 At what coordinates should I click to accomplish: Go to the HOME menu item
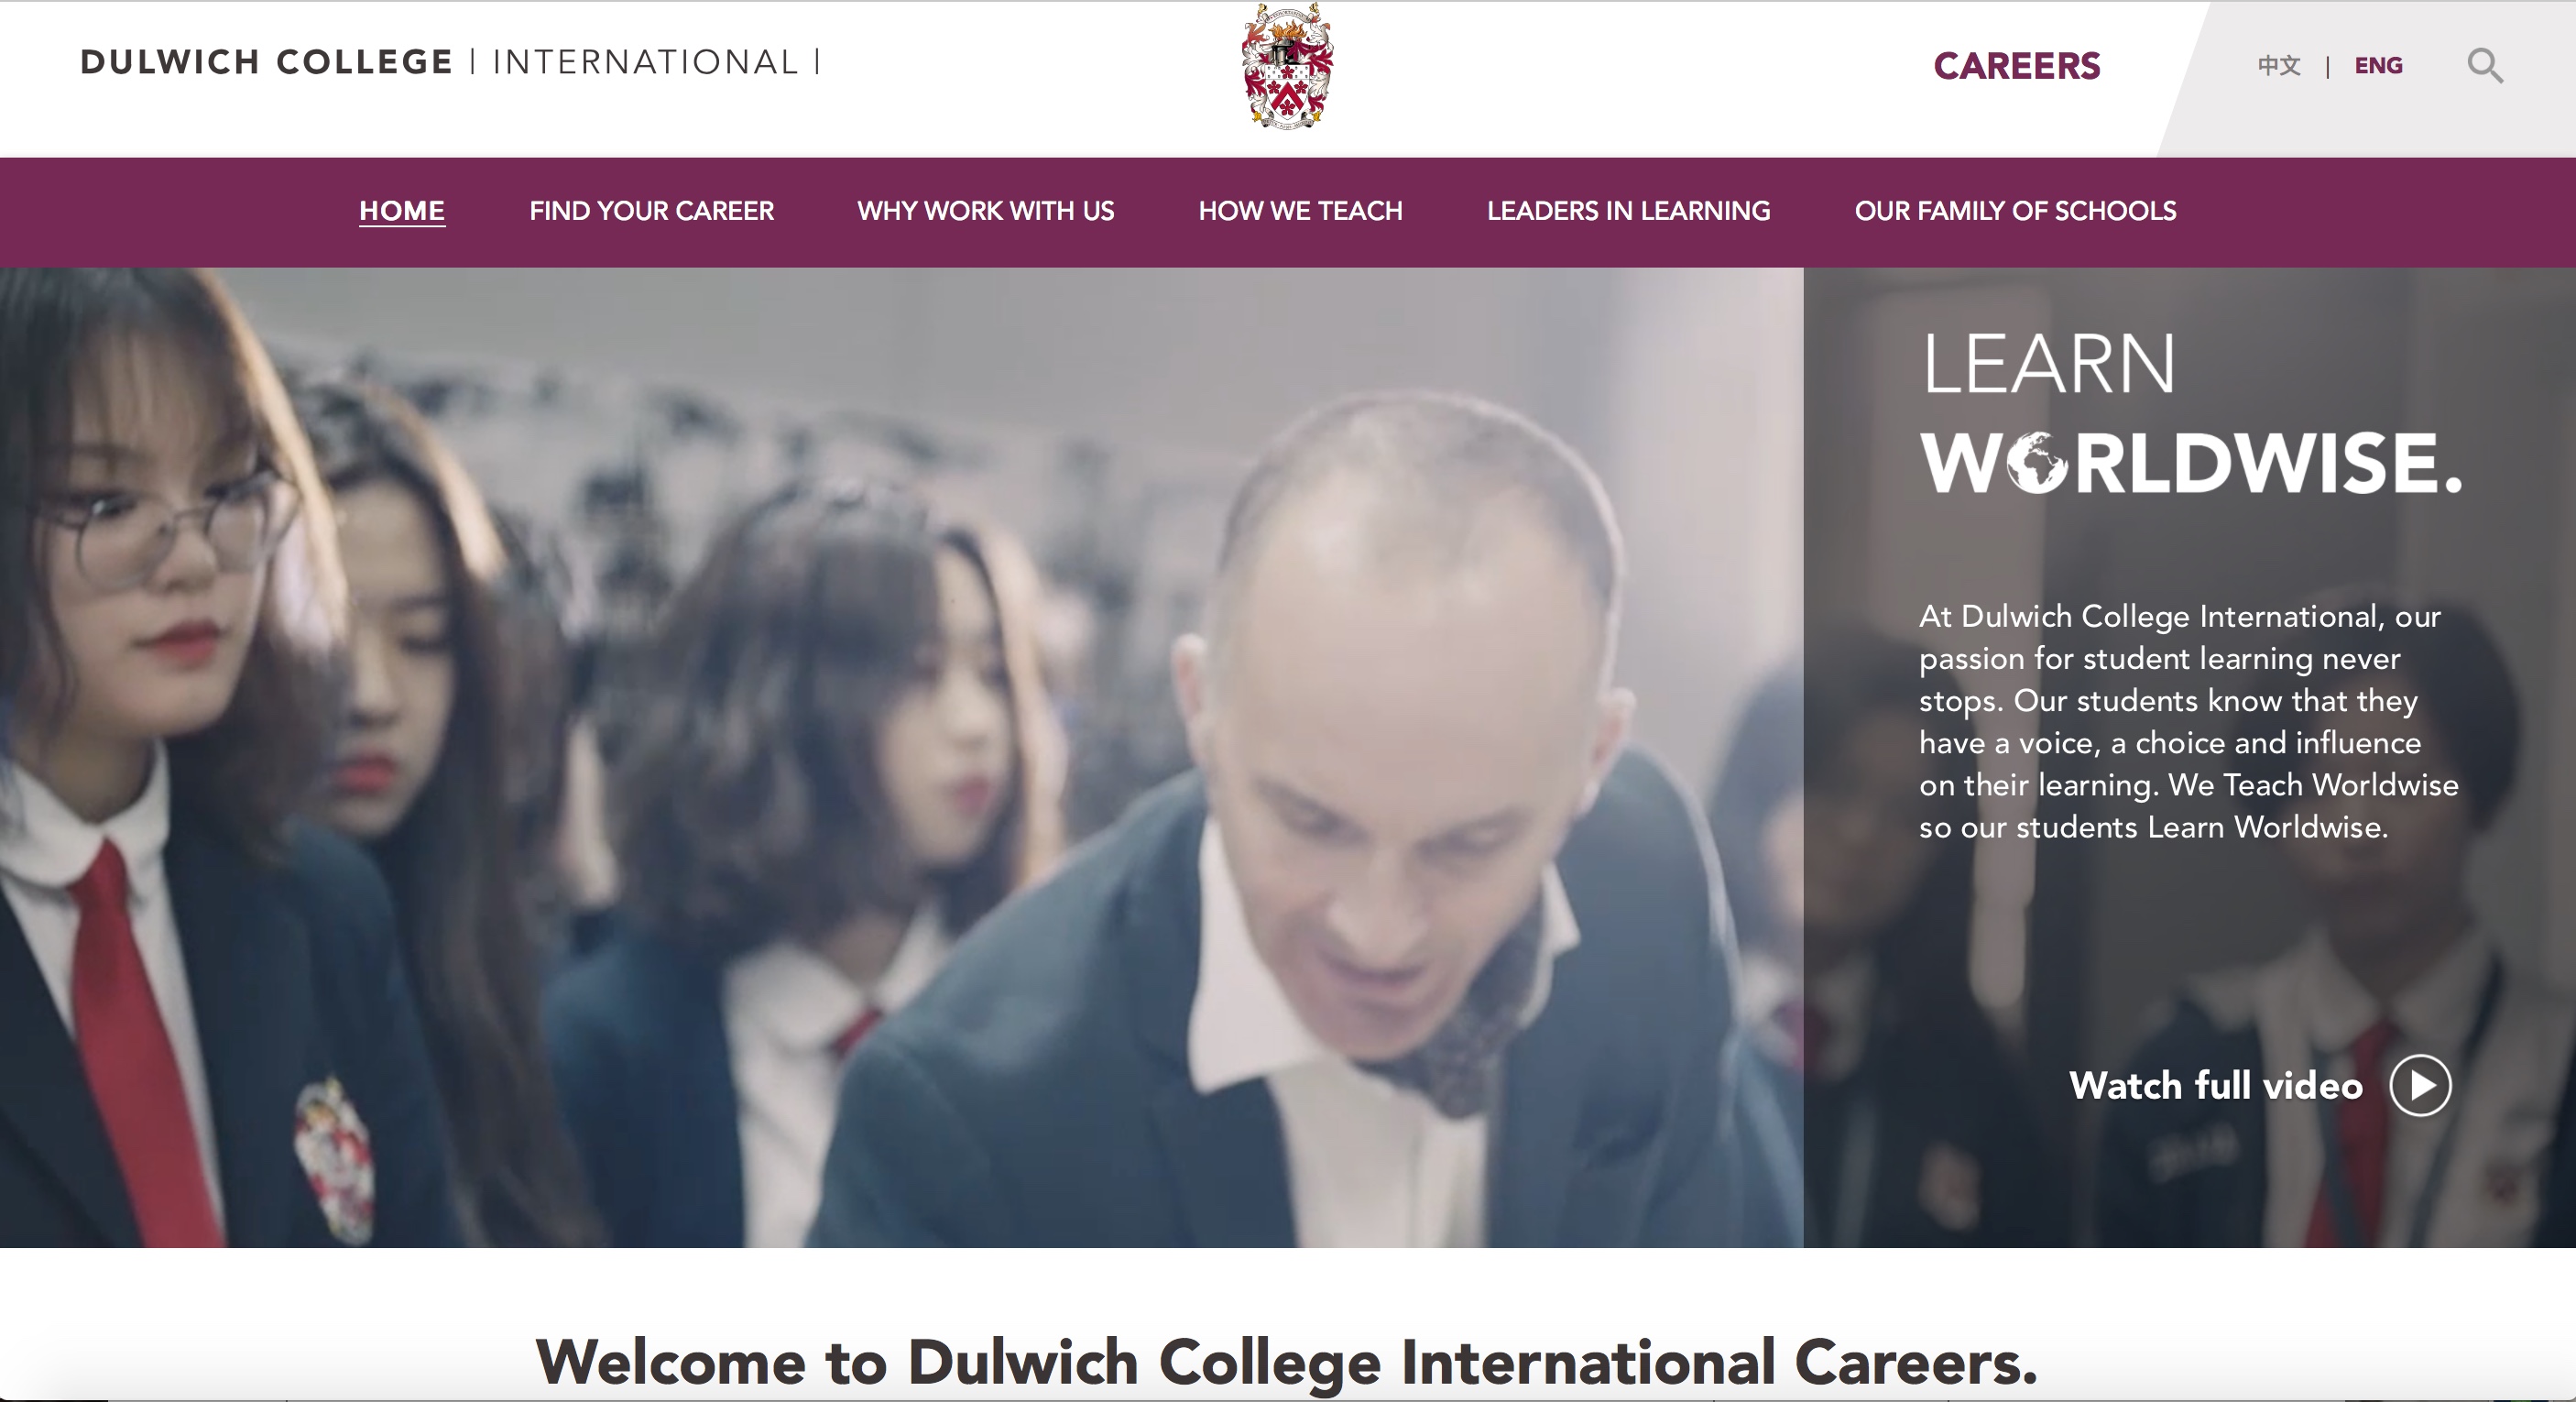coord(402,211)
